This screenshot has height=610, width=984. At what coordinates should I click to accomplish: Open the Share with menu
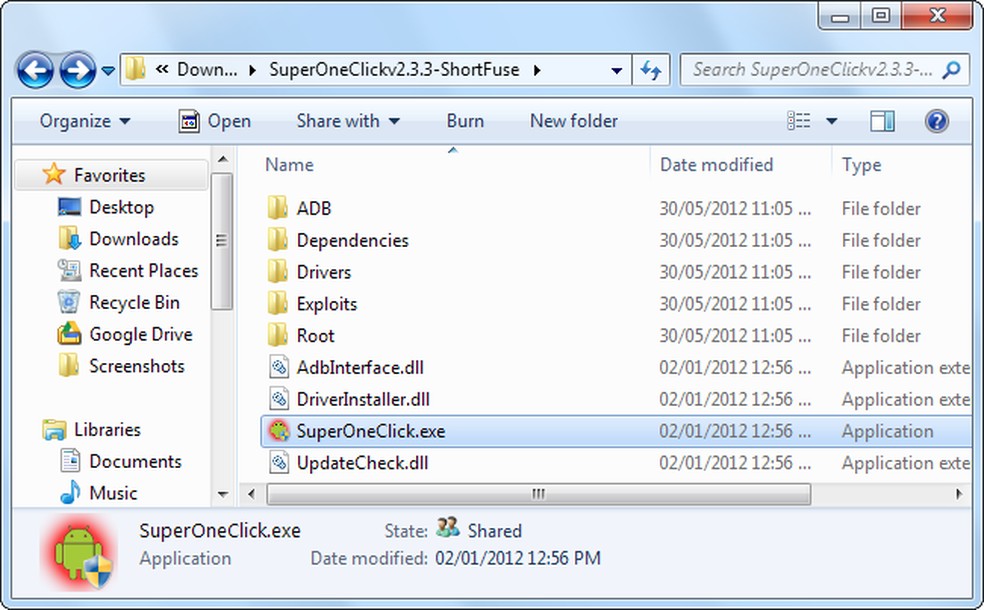coord(348,120)
